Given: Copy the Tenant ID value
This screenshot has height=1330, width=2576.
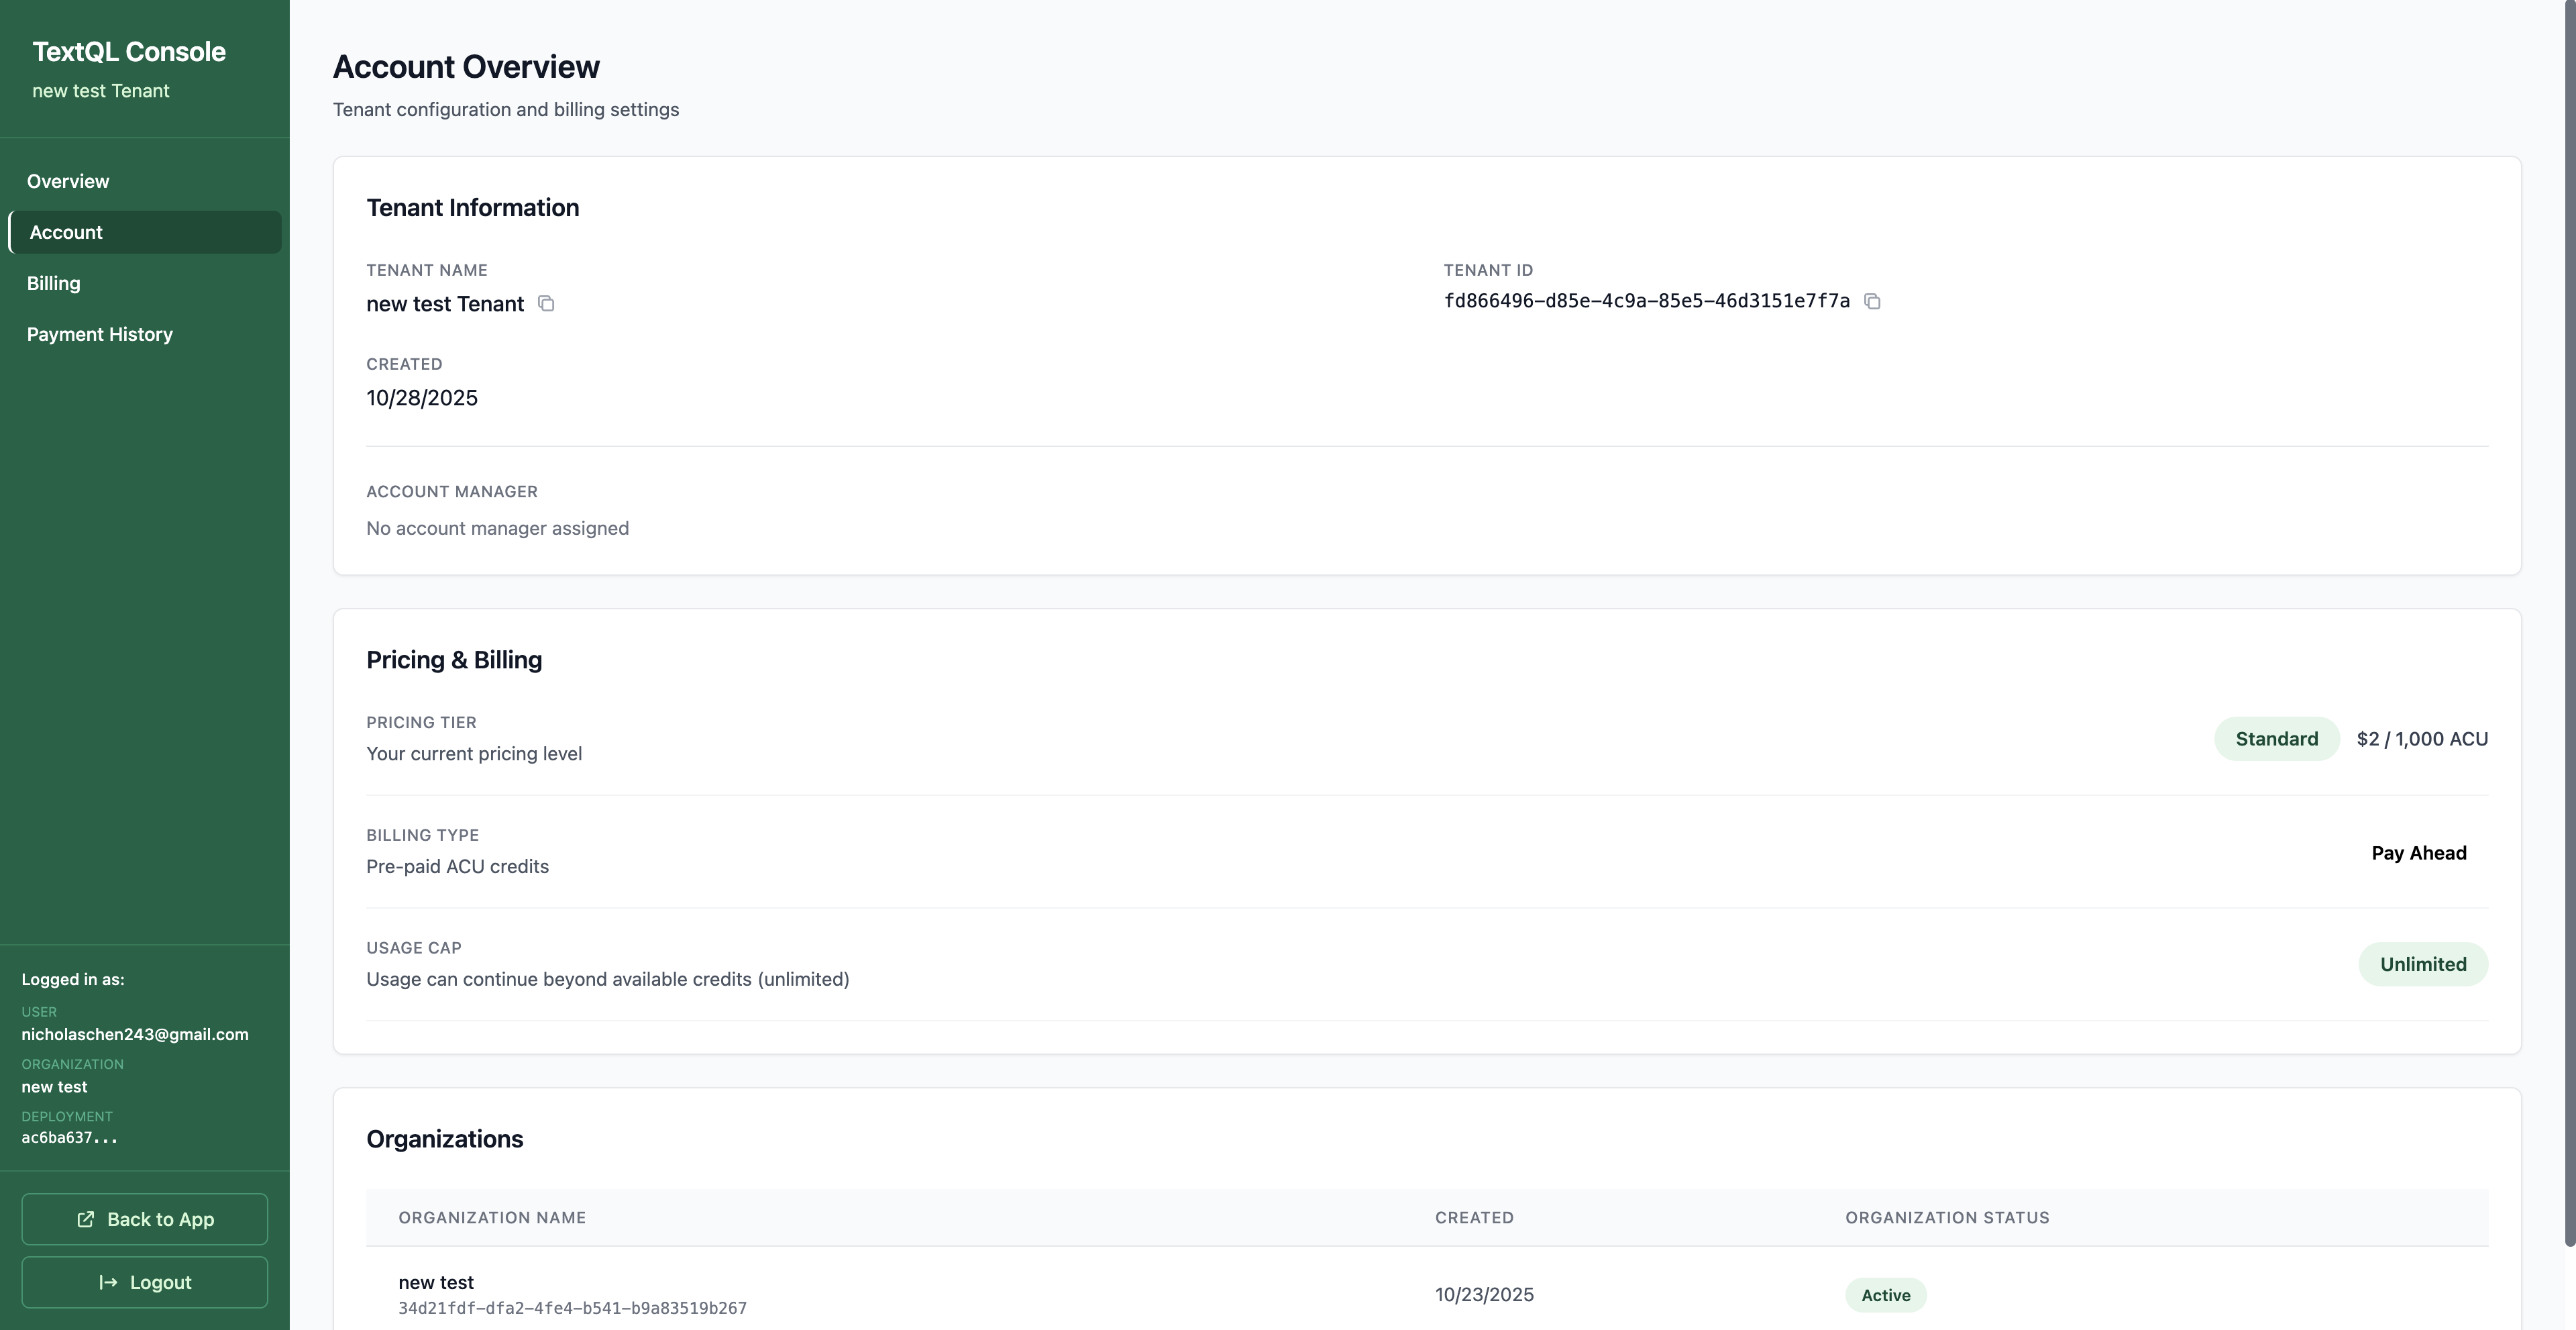Looking at the screenshot, I should click(x=1872, y=301).
